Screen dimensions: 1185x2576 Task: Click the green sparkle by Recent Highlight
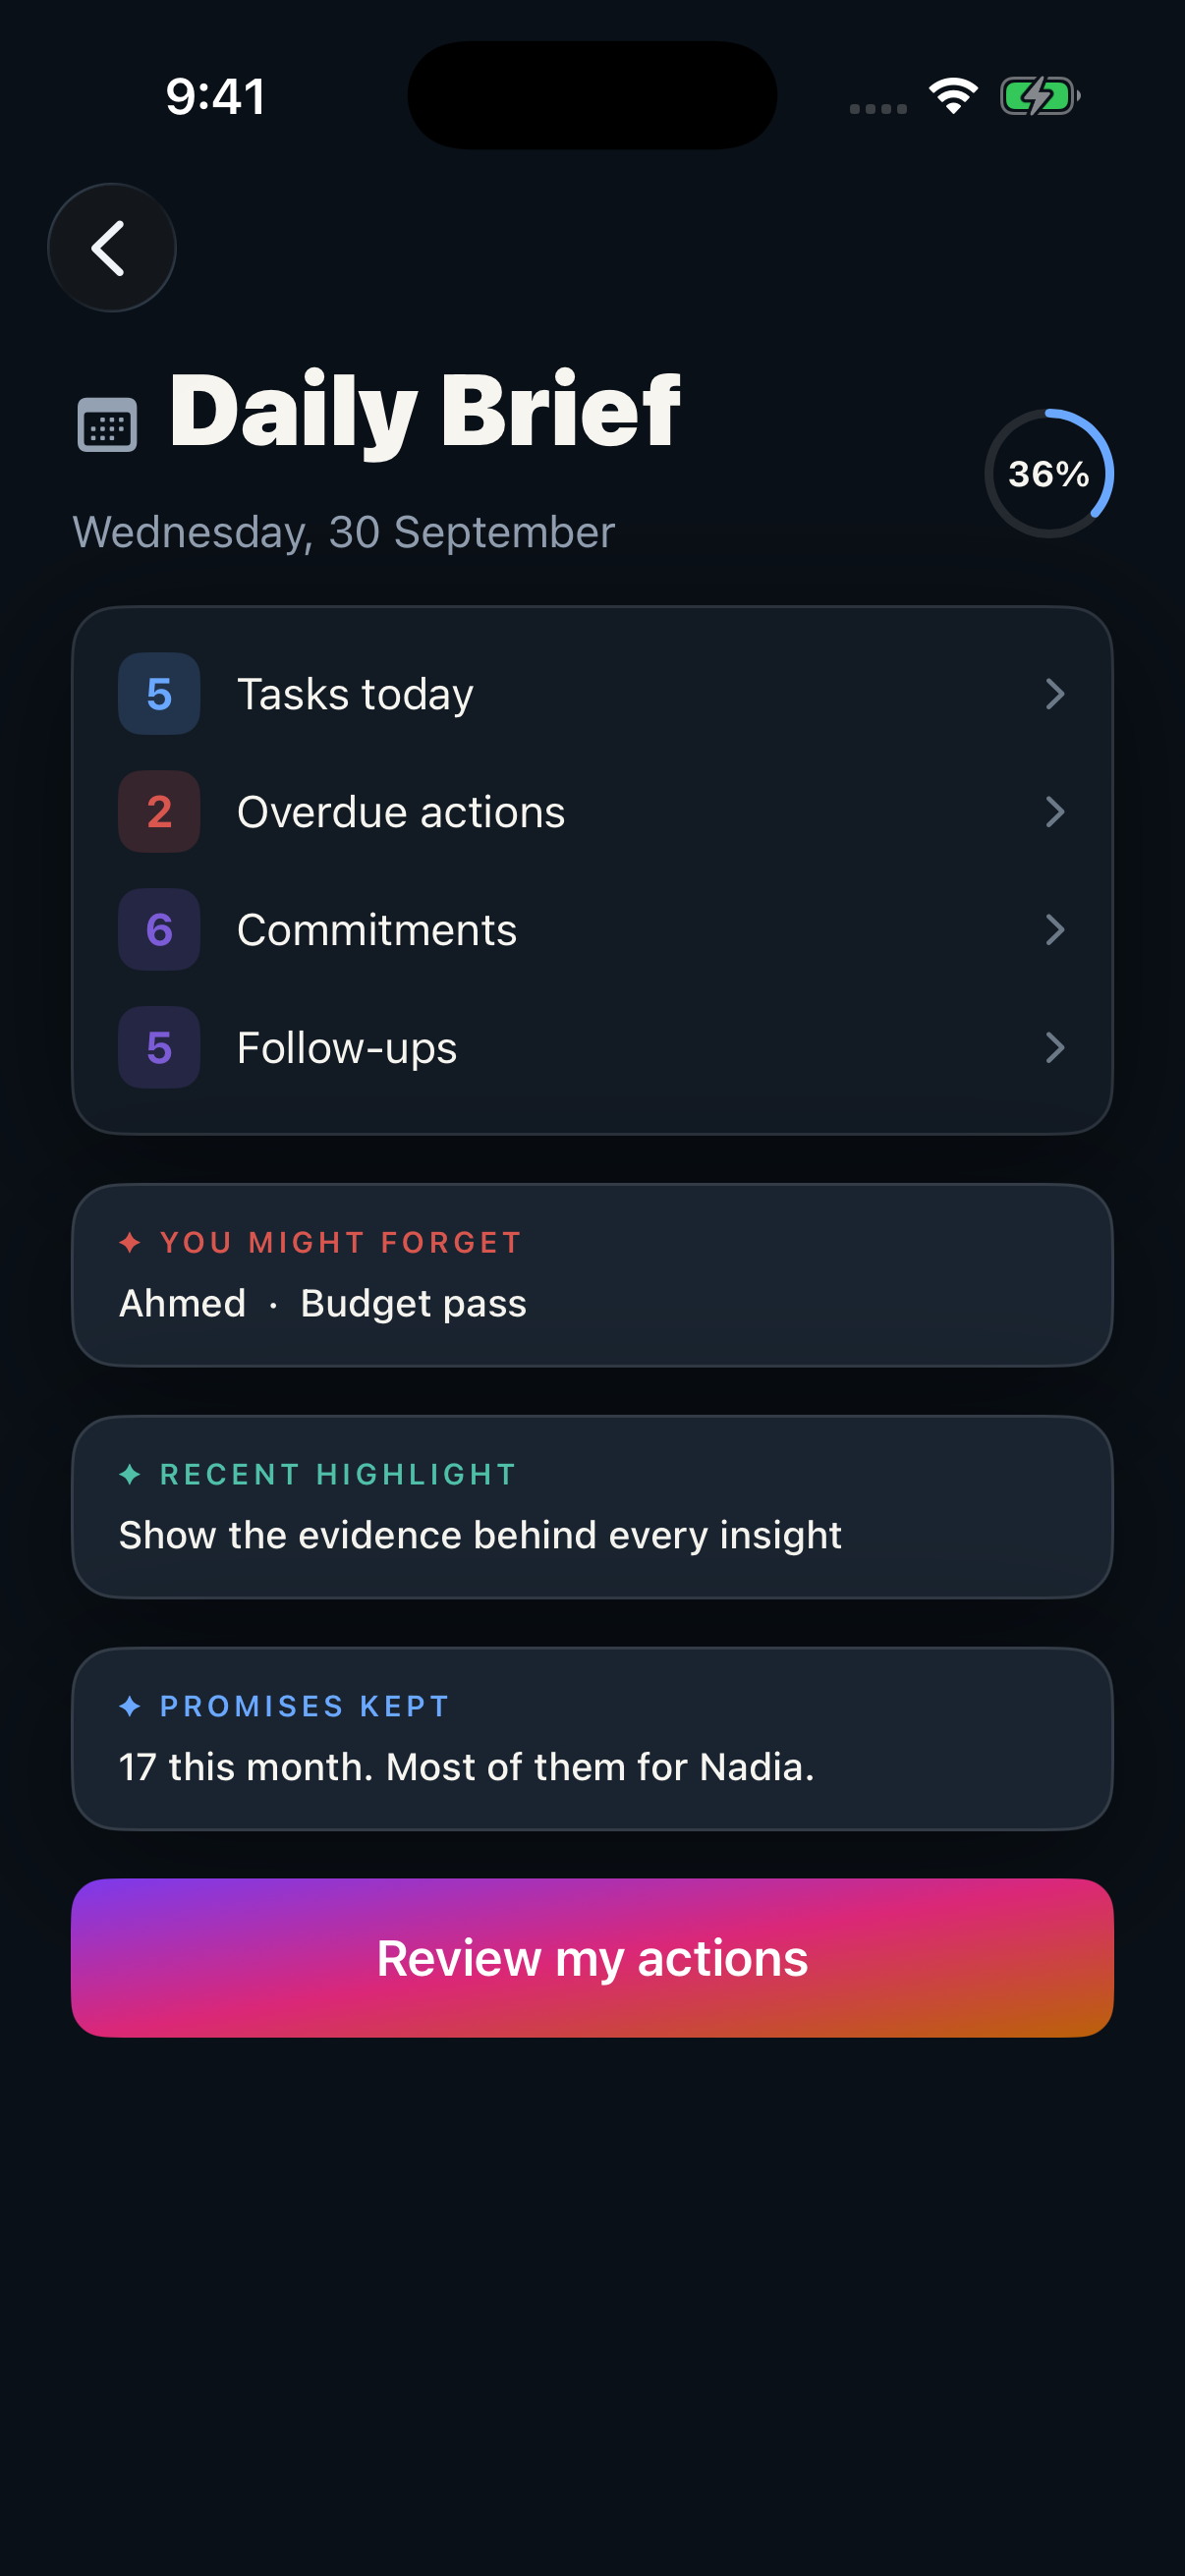click(x=130, y=1474)
